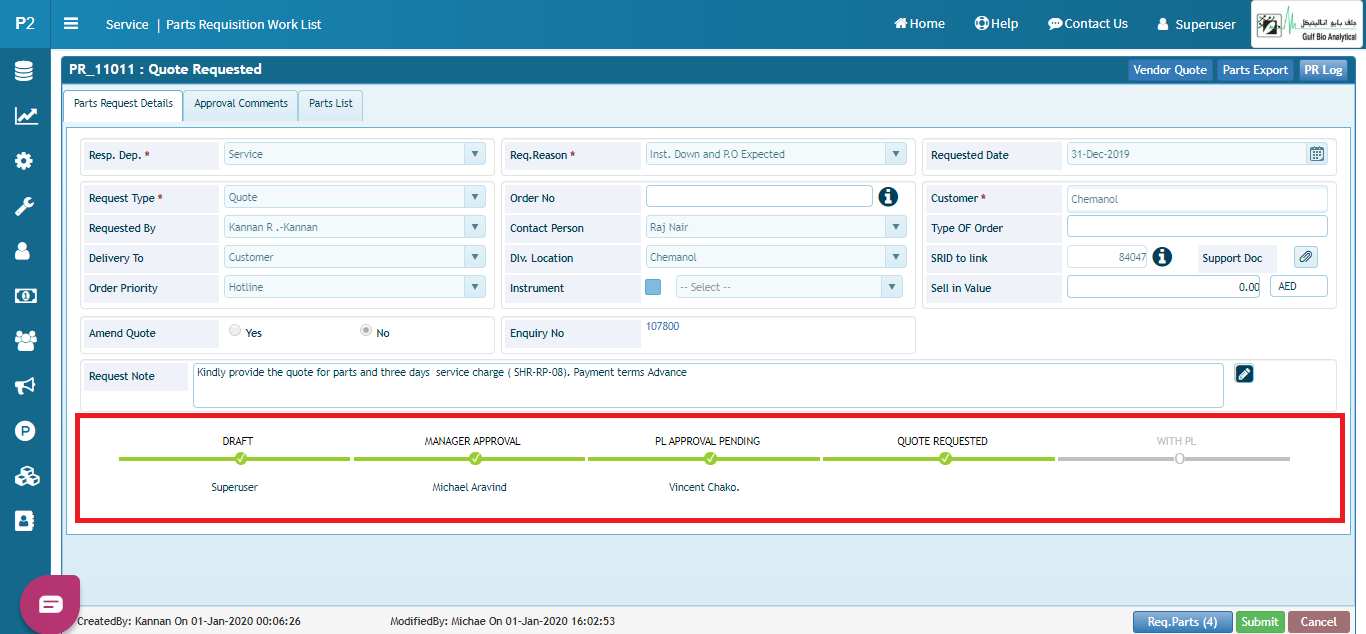1366x634 pixels.
Task: Click the SRID to link field
Action: (x=1107, y=257)
